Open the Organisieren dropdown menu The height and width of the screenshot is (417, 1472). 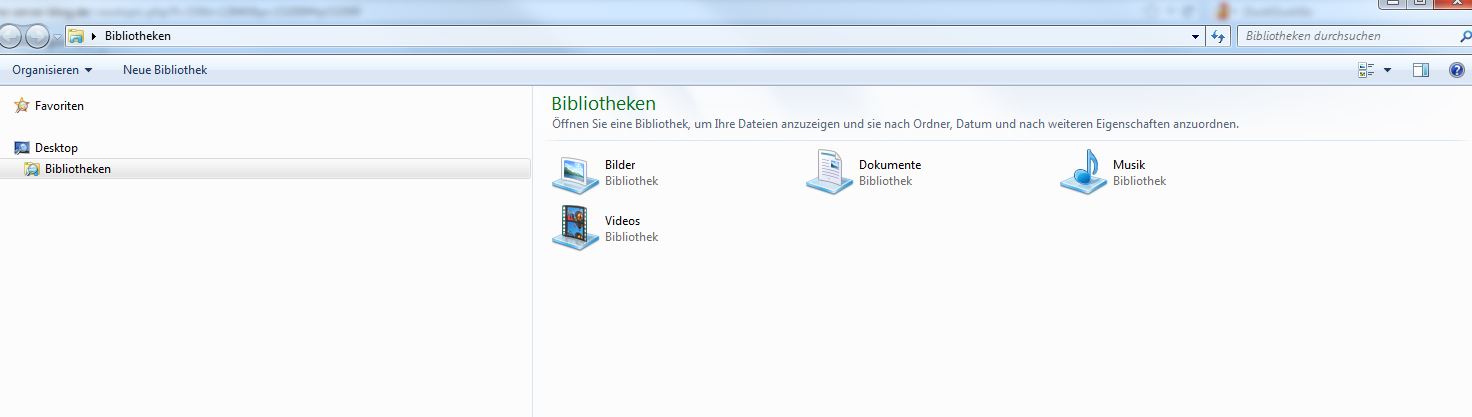pos(52,70)
